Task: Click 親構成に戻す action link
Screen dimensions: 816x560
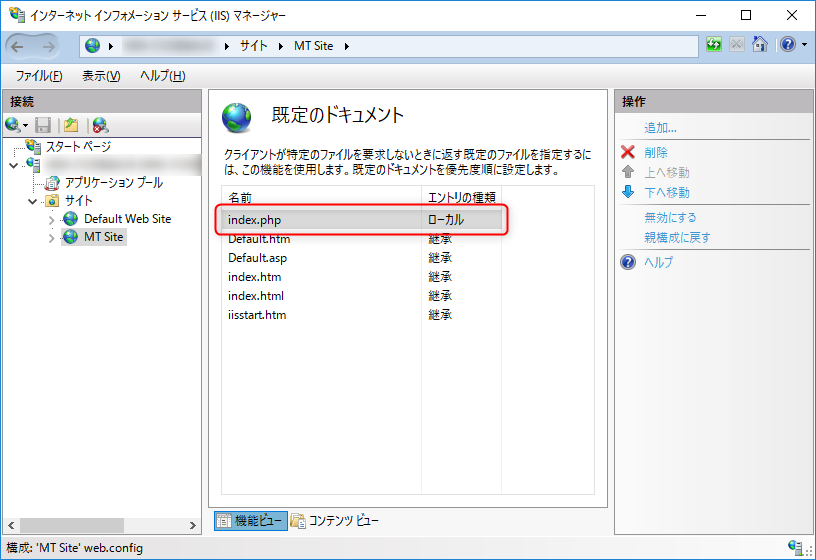Action: (x=678, y=238)
